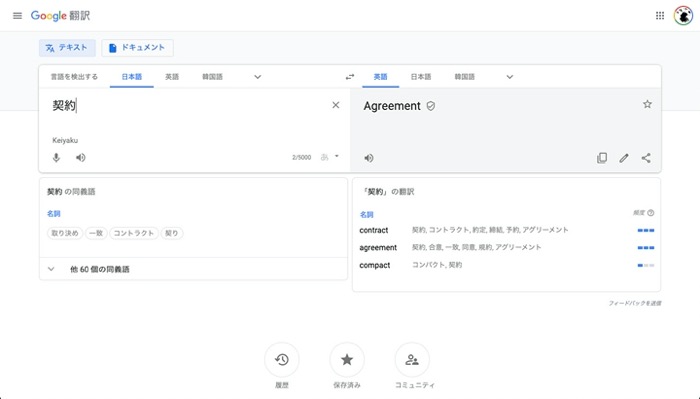The height and width of the screenshot is (399, 700).
Task: Clear the source text with X
Action: point(336,105)
